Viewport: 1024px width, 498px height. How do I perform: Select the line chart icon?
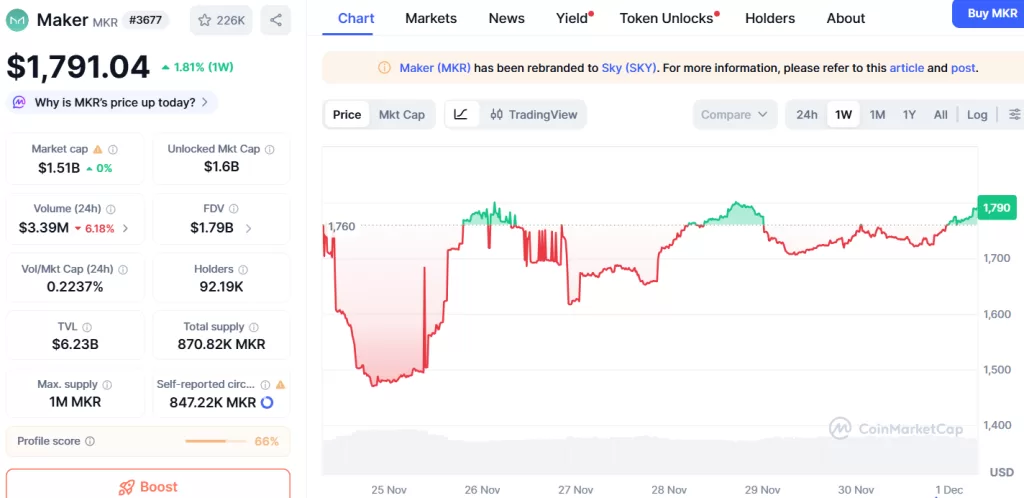460,115
